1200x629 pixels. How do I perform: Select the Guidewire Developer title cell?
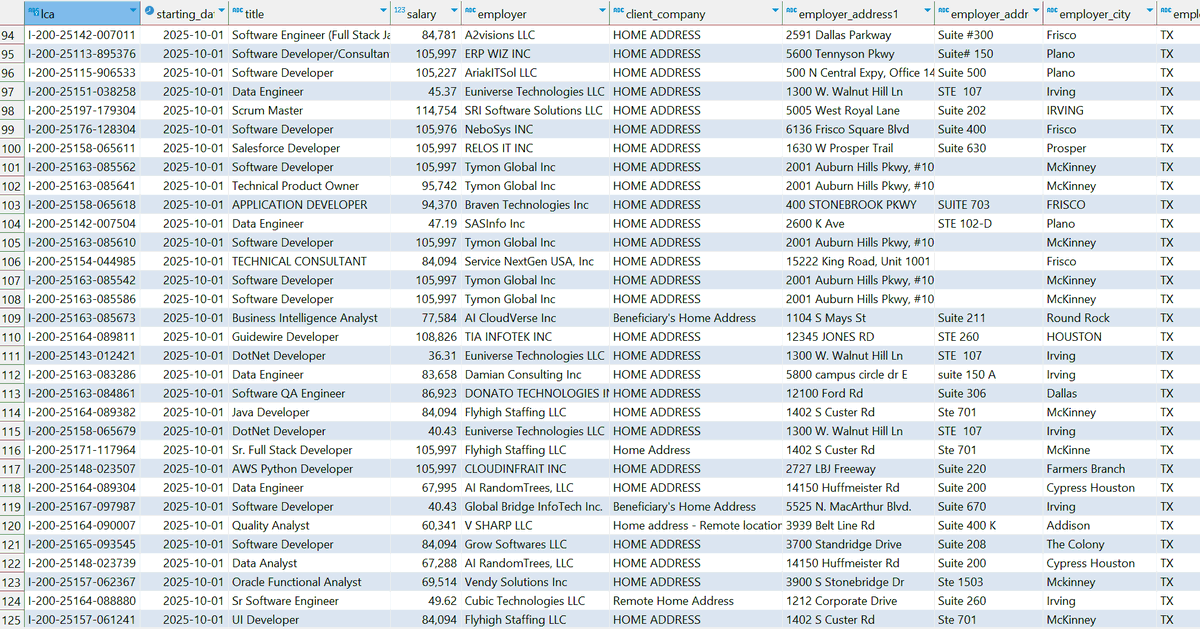pos(309,337)
